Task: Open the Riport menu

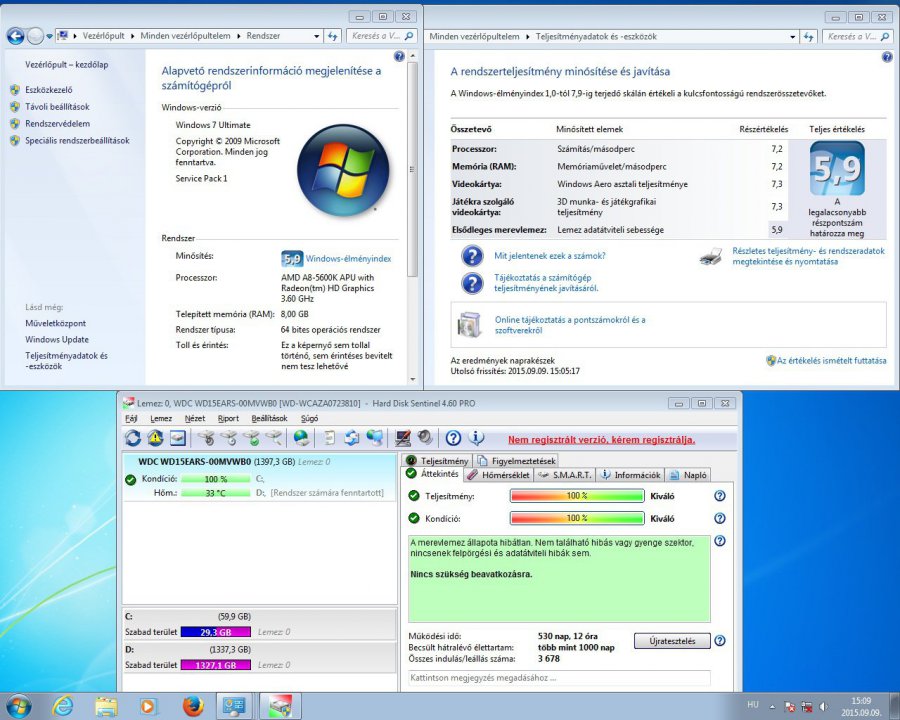Action: [228, 419]
